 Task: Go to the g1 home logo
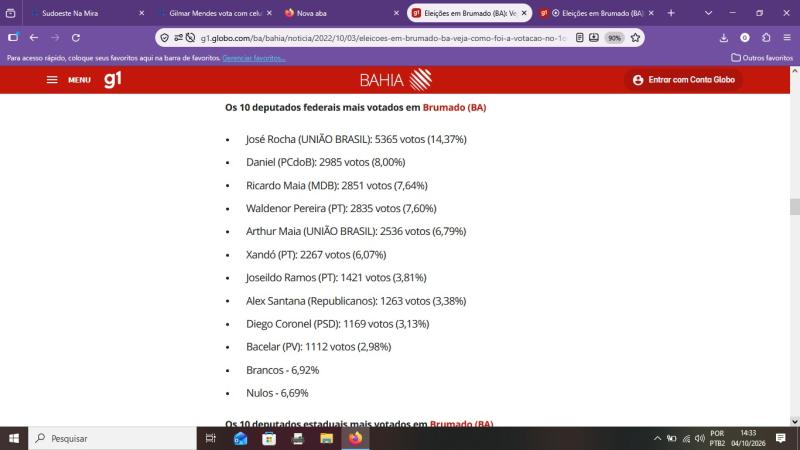coord(113,79)
